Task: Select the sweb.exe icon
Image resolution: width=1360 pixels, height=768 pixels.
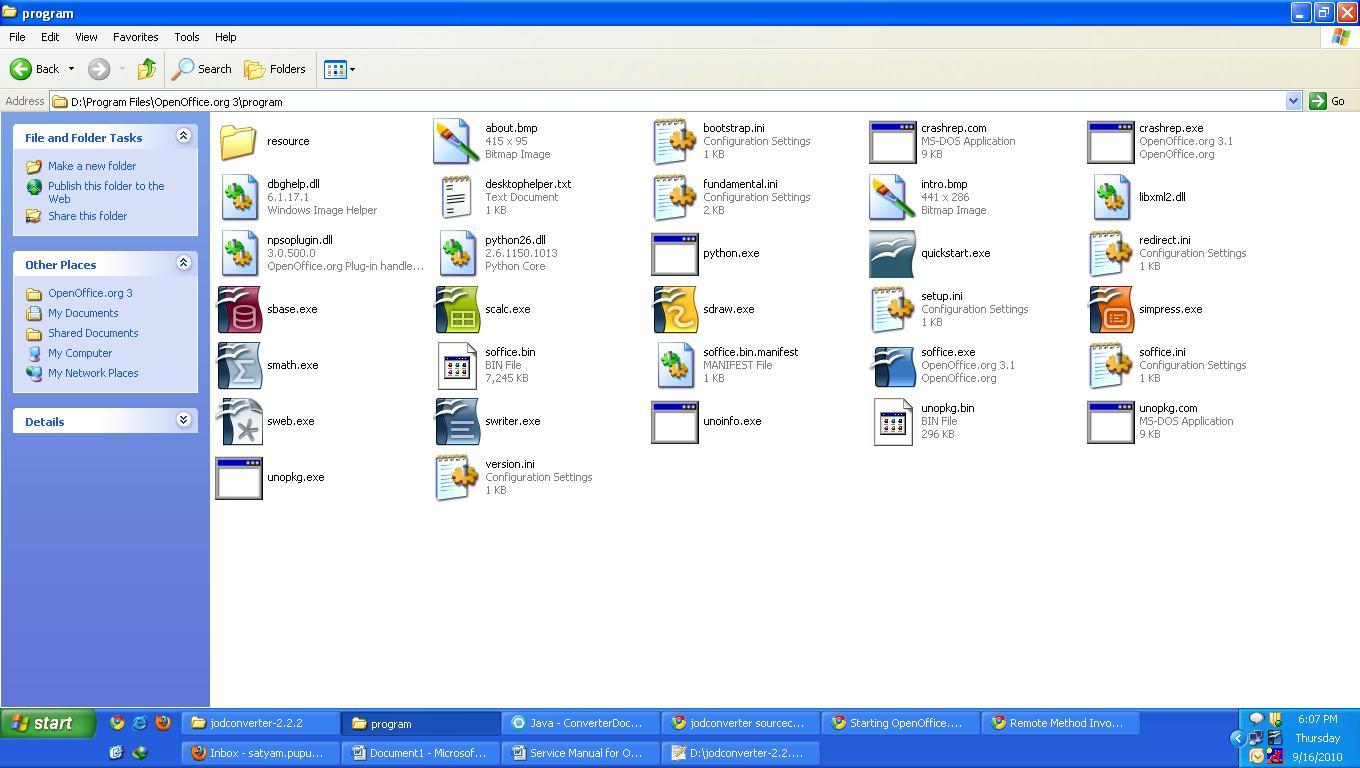Action: [239, 422]
